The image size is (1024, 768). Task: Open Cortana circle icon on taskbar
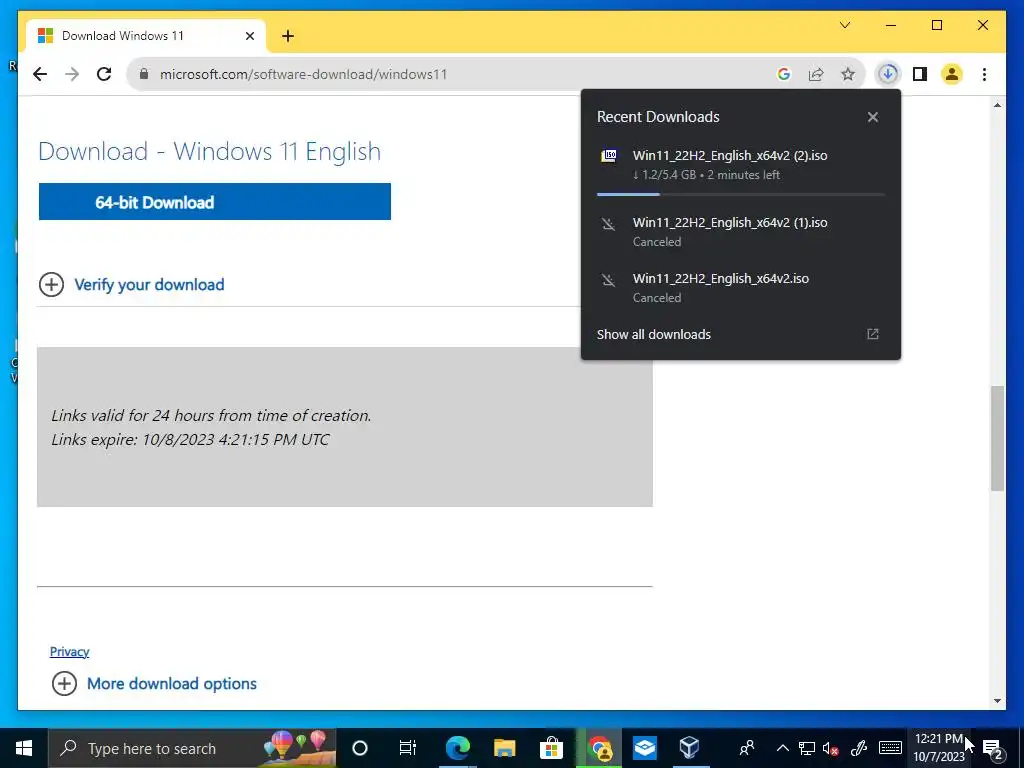coord(360,748)
